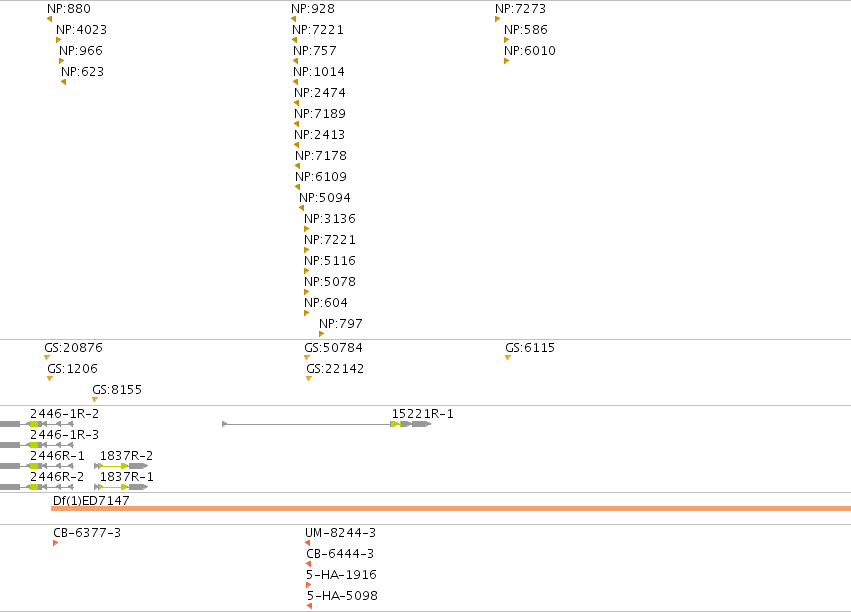Select the red arrow beneath 5-HA-1916
851x612 pixels.
309,585
